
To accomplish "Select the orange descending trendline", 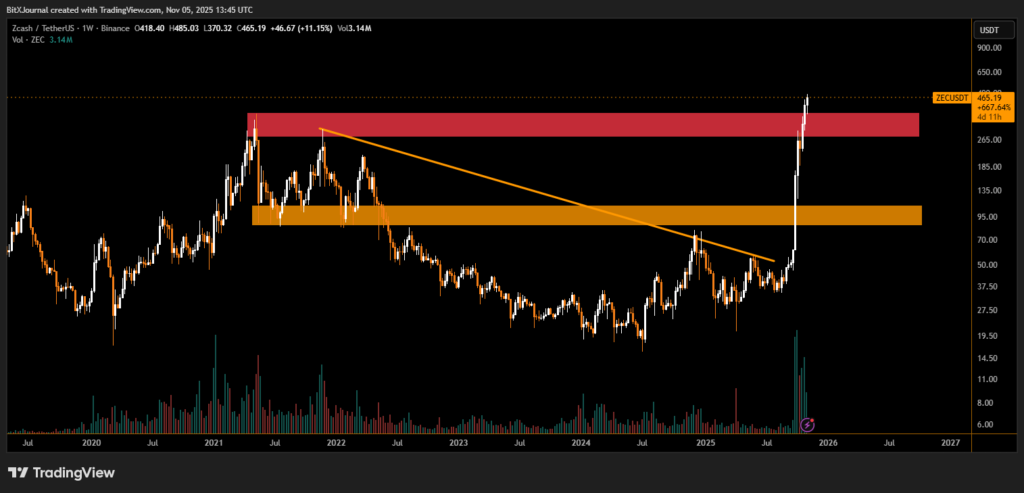I will (x=545, y=194).
